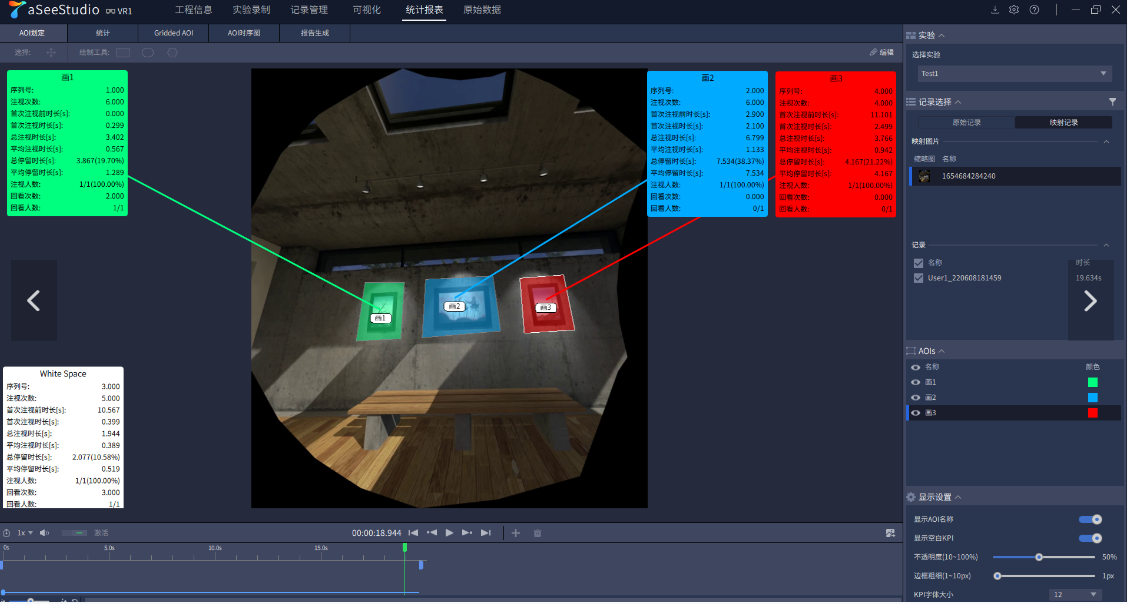1128x604 pixels.
Task: Open the 实验录制 menu tab
Action: 252,10
